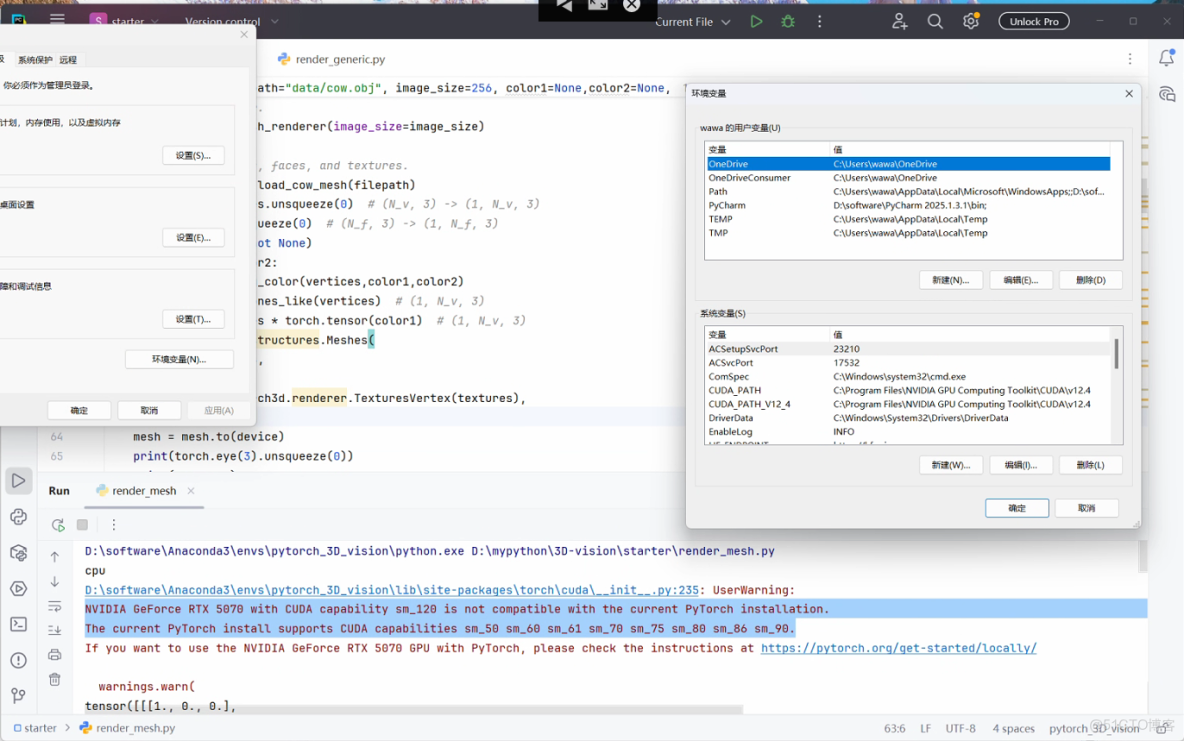This screenshot has height=741, width=1184.
Task: Open the main hamburger menu
Action: [x=57, y=20]
